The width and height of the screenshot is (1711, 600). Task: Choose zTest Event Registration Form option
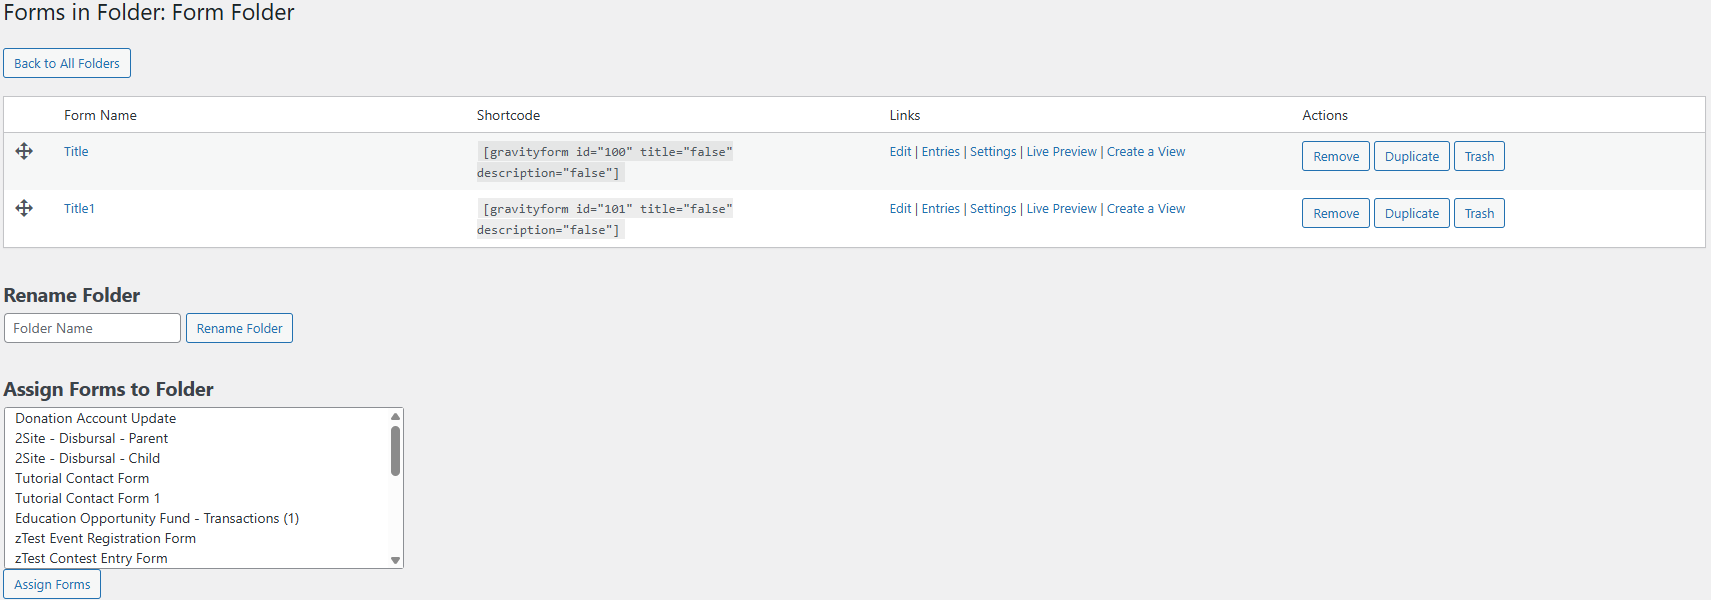[106, 539]
